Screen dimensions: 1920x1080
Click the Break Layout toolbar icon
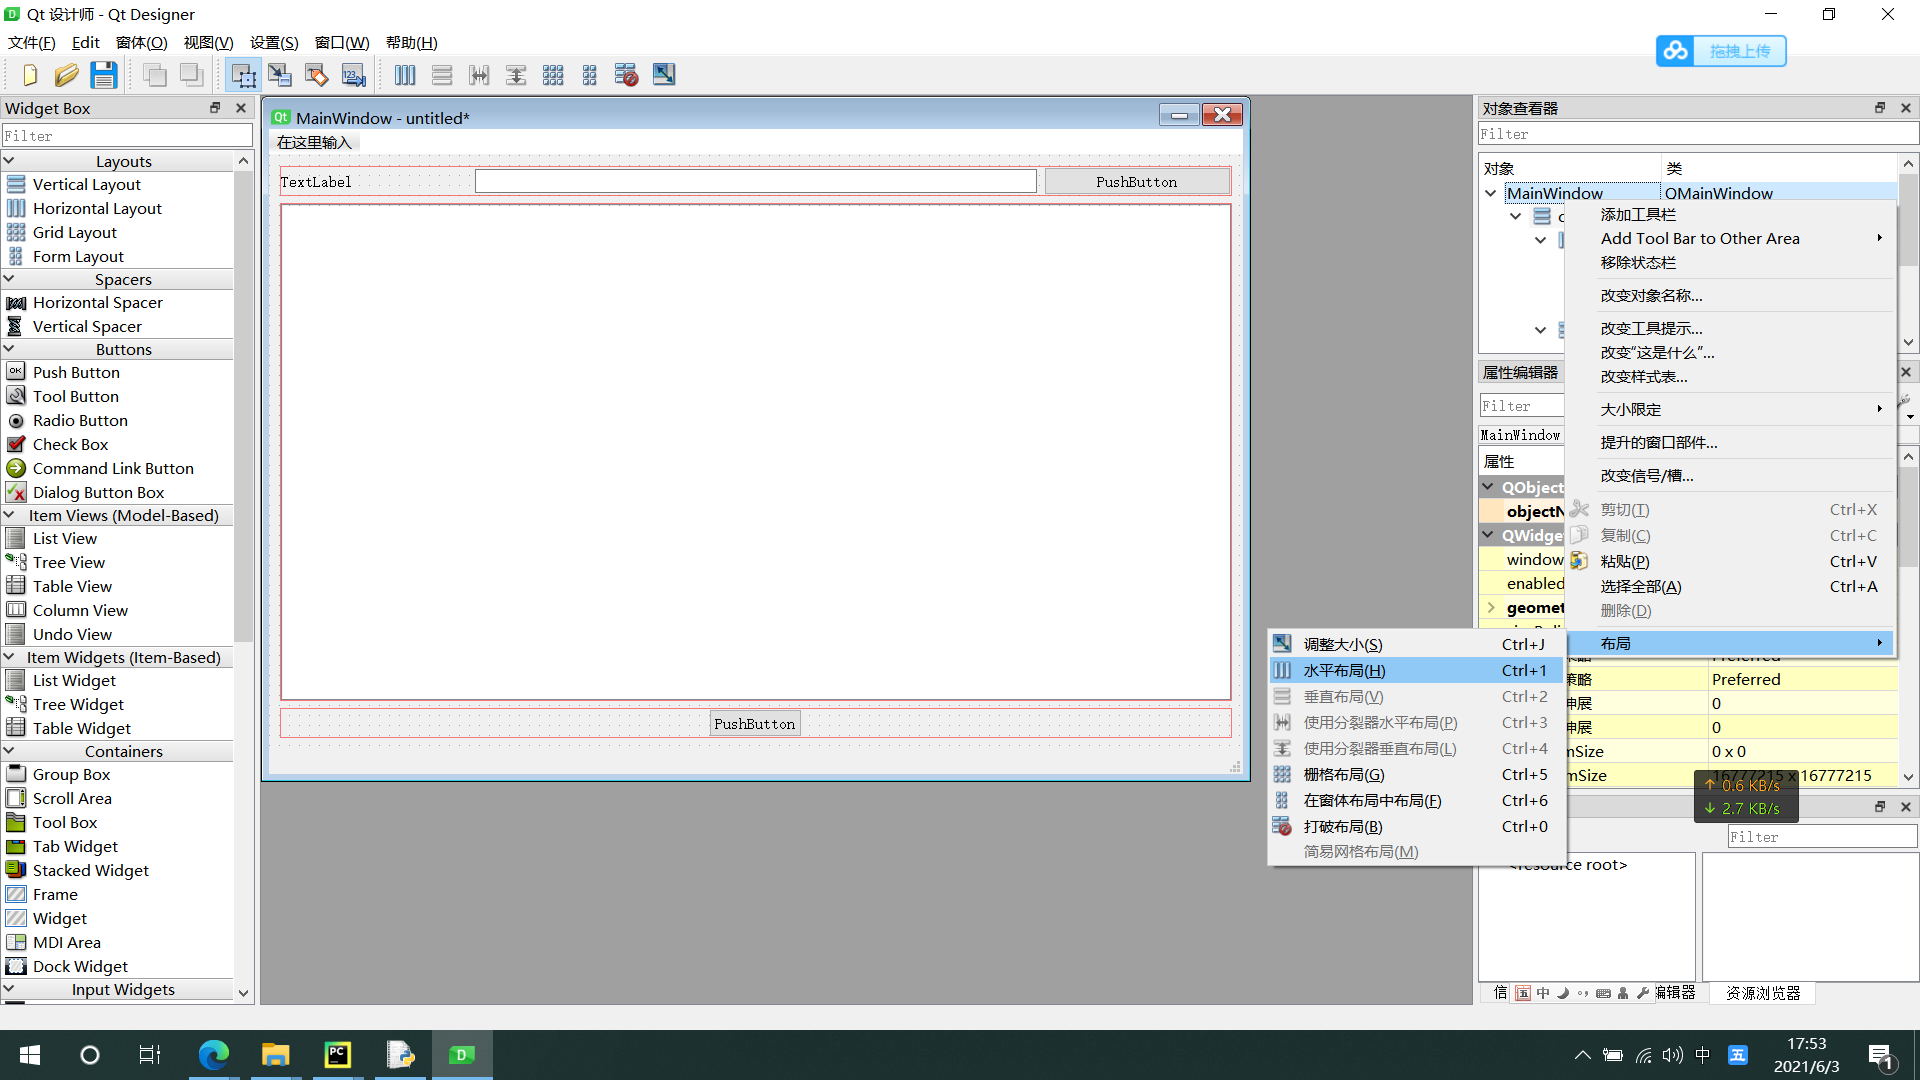(626, 75)
